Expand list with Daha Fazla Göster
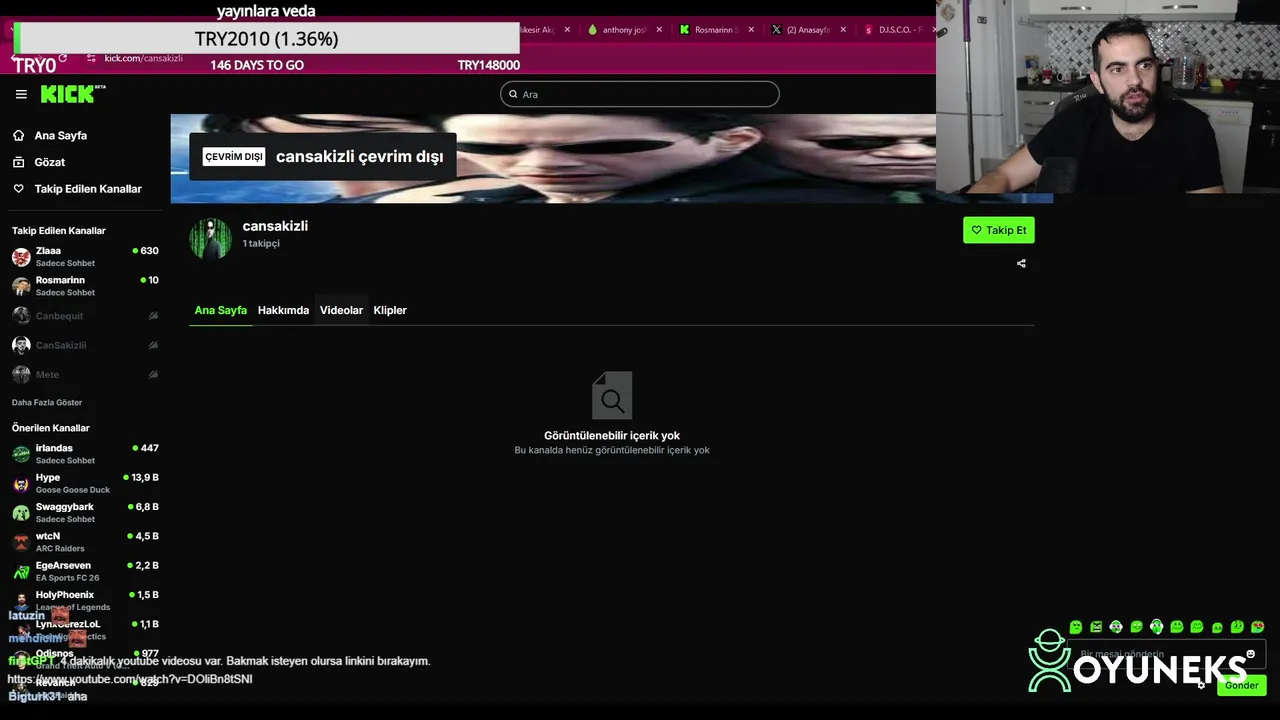Image resolution: width=1280 pixels, height=720 pixels. coord(47,402)
